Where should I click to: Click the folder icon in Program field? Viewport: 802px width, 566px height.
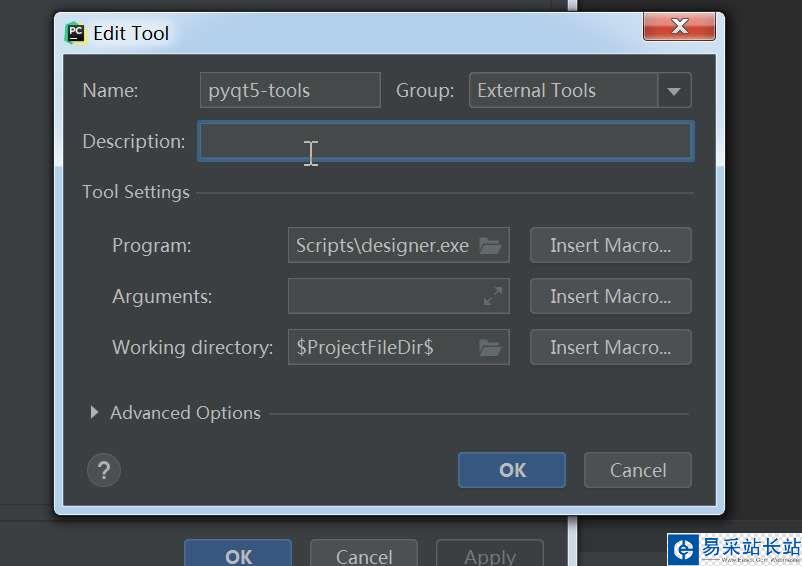click(x=490, y=246)
